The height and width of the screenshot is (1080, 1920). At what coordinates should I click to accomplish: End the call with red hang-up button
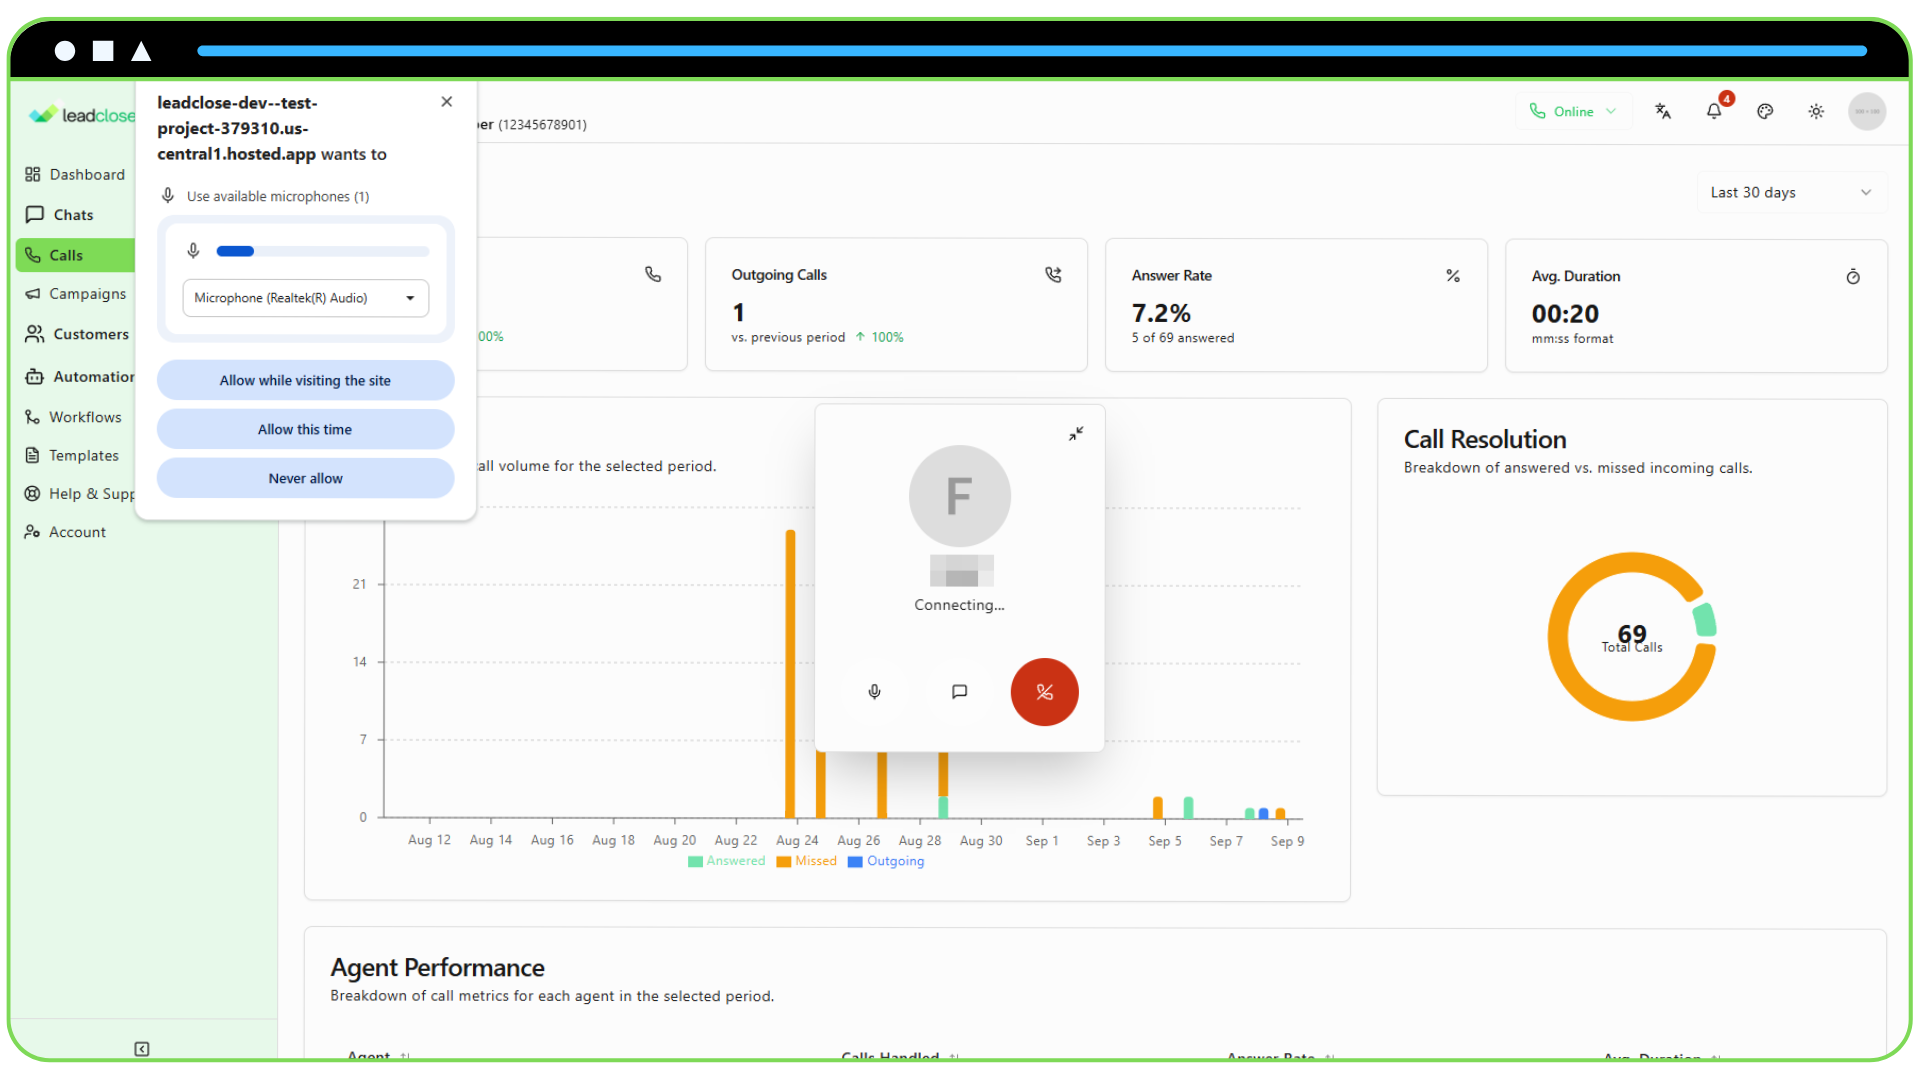tap(1044, 692)
